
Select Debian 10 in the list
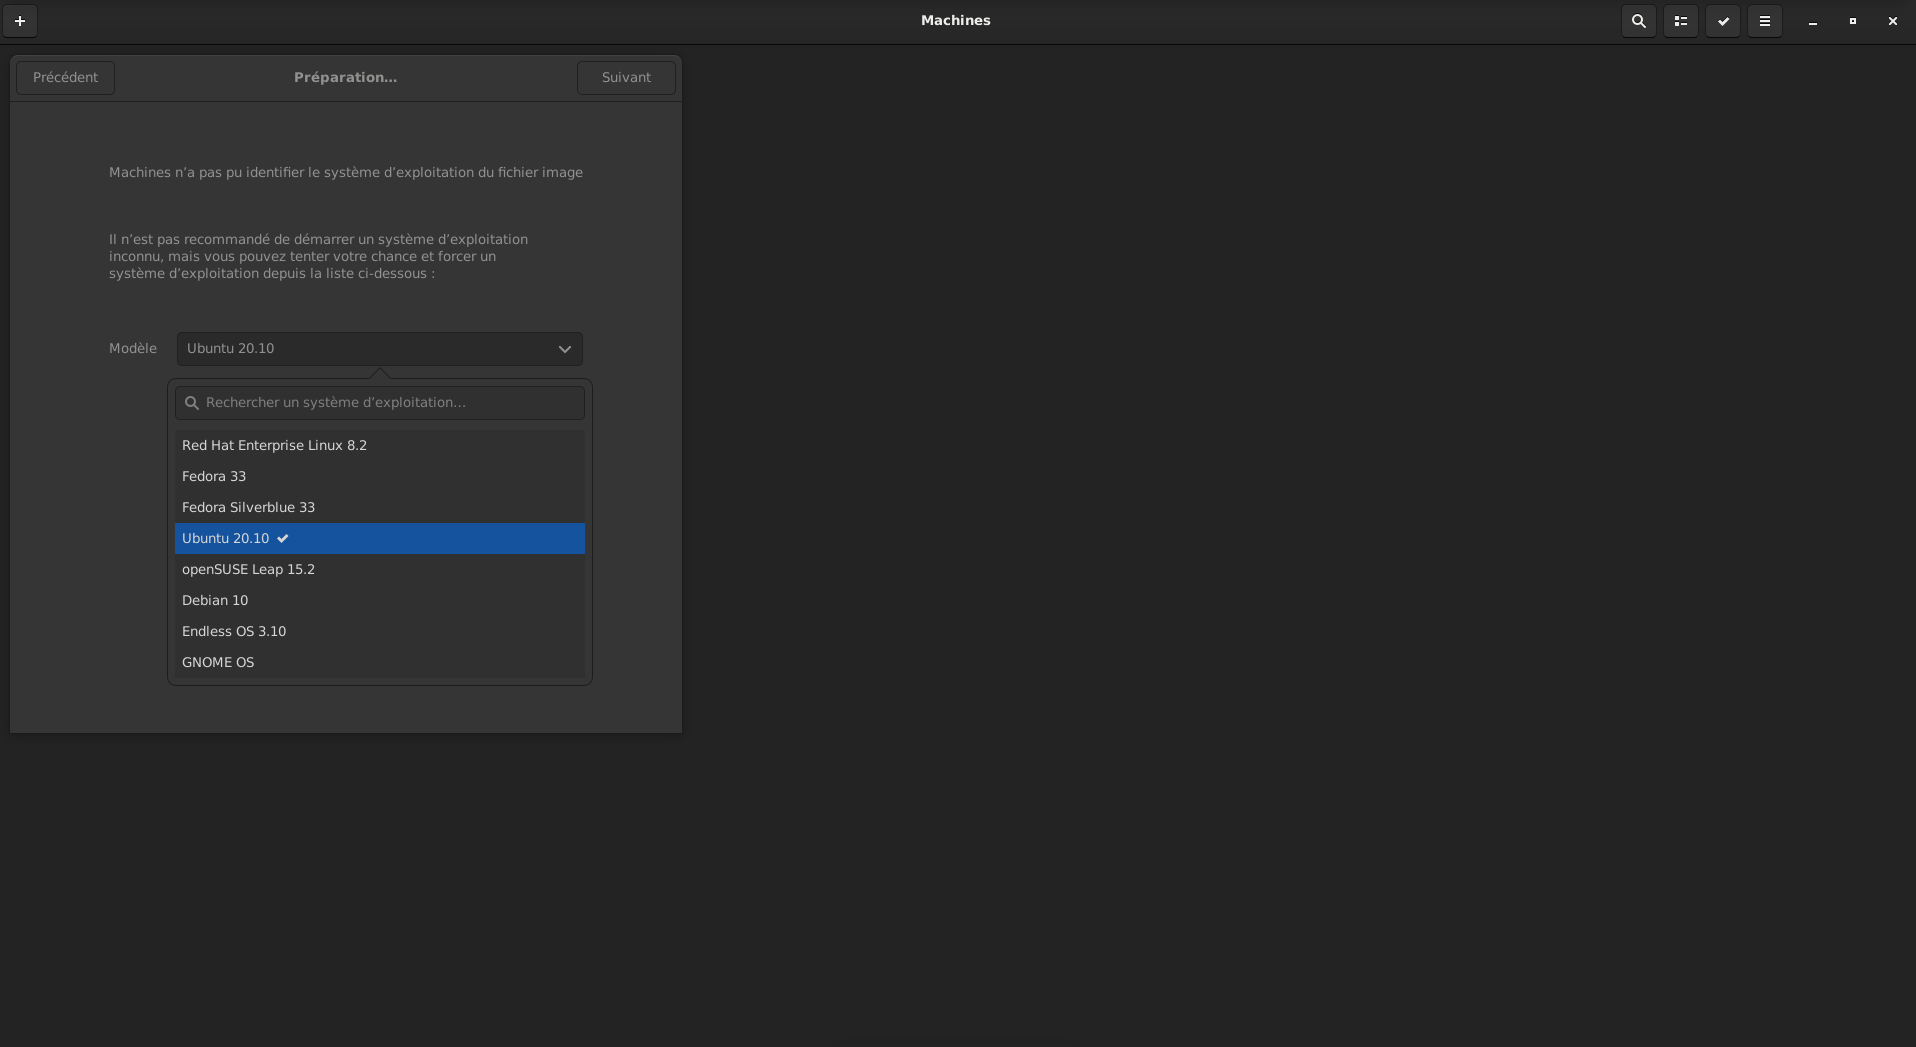380,601
